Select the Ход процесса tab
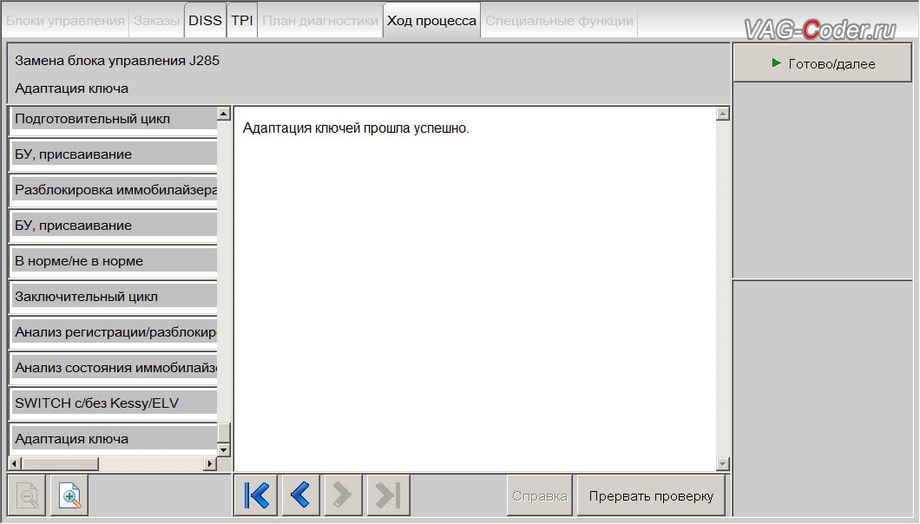The image size is (920, 524). [432, 21]
